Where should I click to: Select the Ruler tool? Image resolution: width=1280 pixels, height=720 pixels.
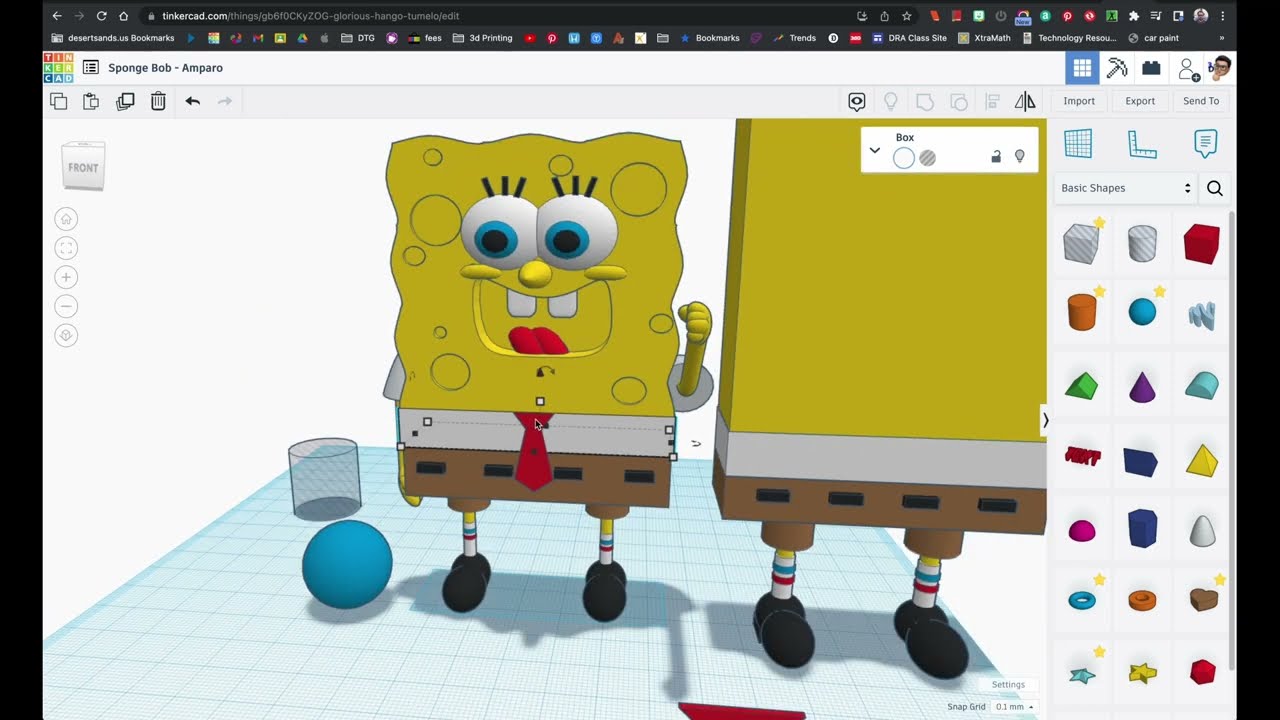coord(1142,144)
